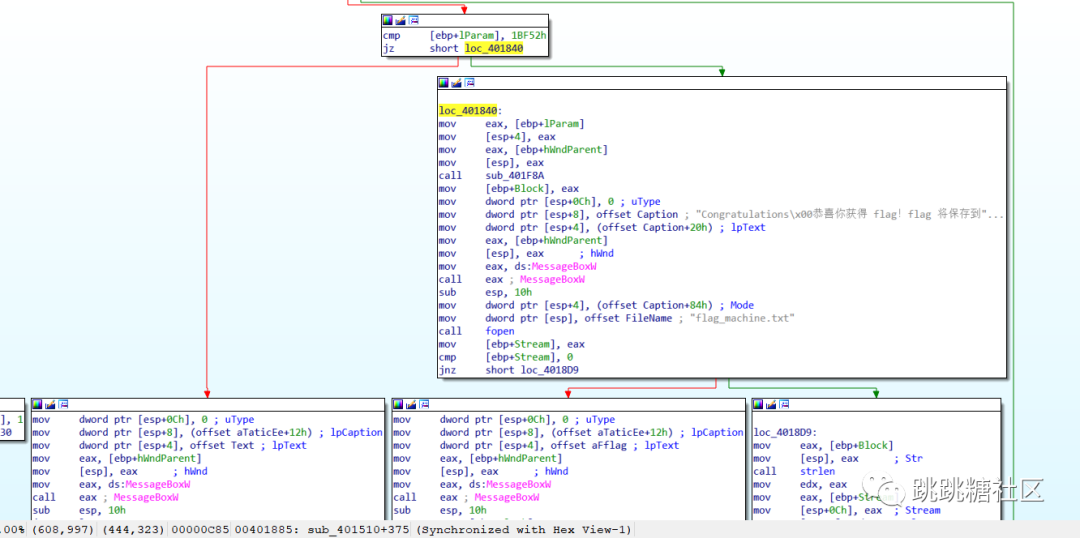
Task: Click the pencil edit icon on the cmp/jz node
Action: click(x=401, y=21)
